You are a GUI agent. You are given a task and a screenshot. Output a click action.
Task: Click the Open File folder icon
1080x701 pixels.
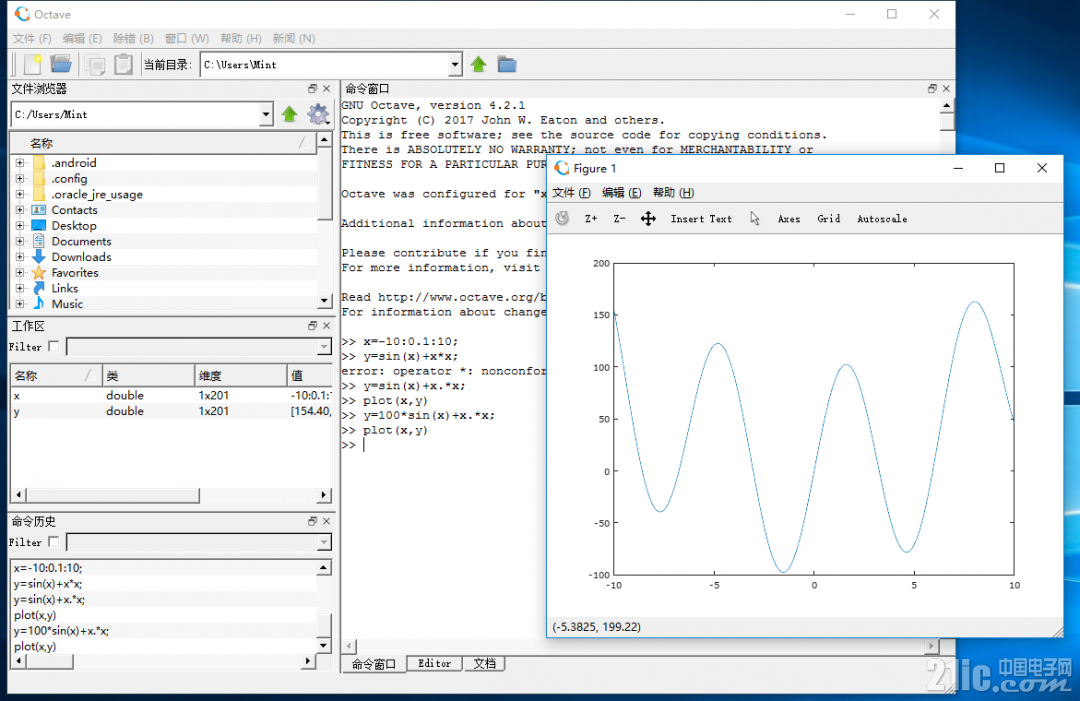61,64
